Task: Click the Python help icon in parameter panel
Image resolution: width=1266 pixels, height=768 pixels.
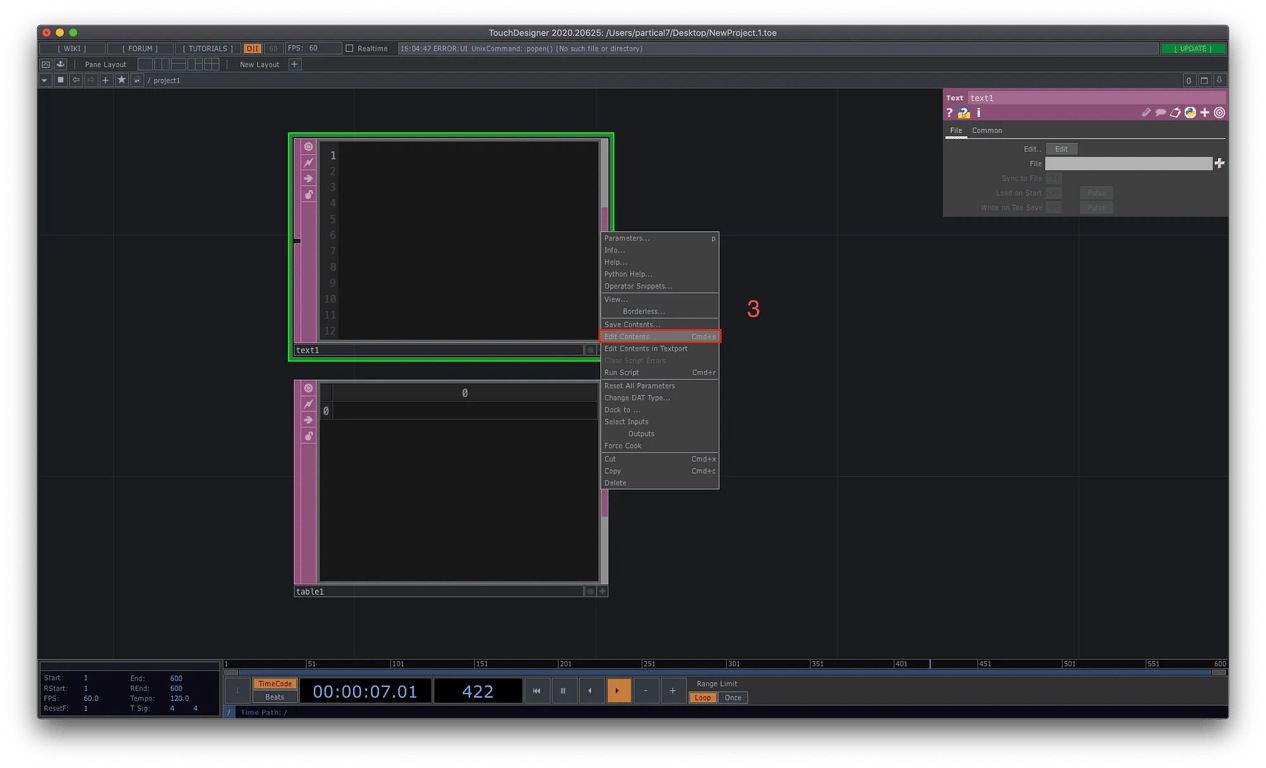Action: 964,113
